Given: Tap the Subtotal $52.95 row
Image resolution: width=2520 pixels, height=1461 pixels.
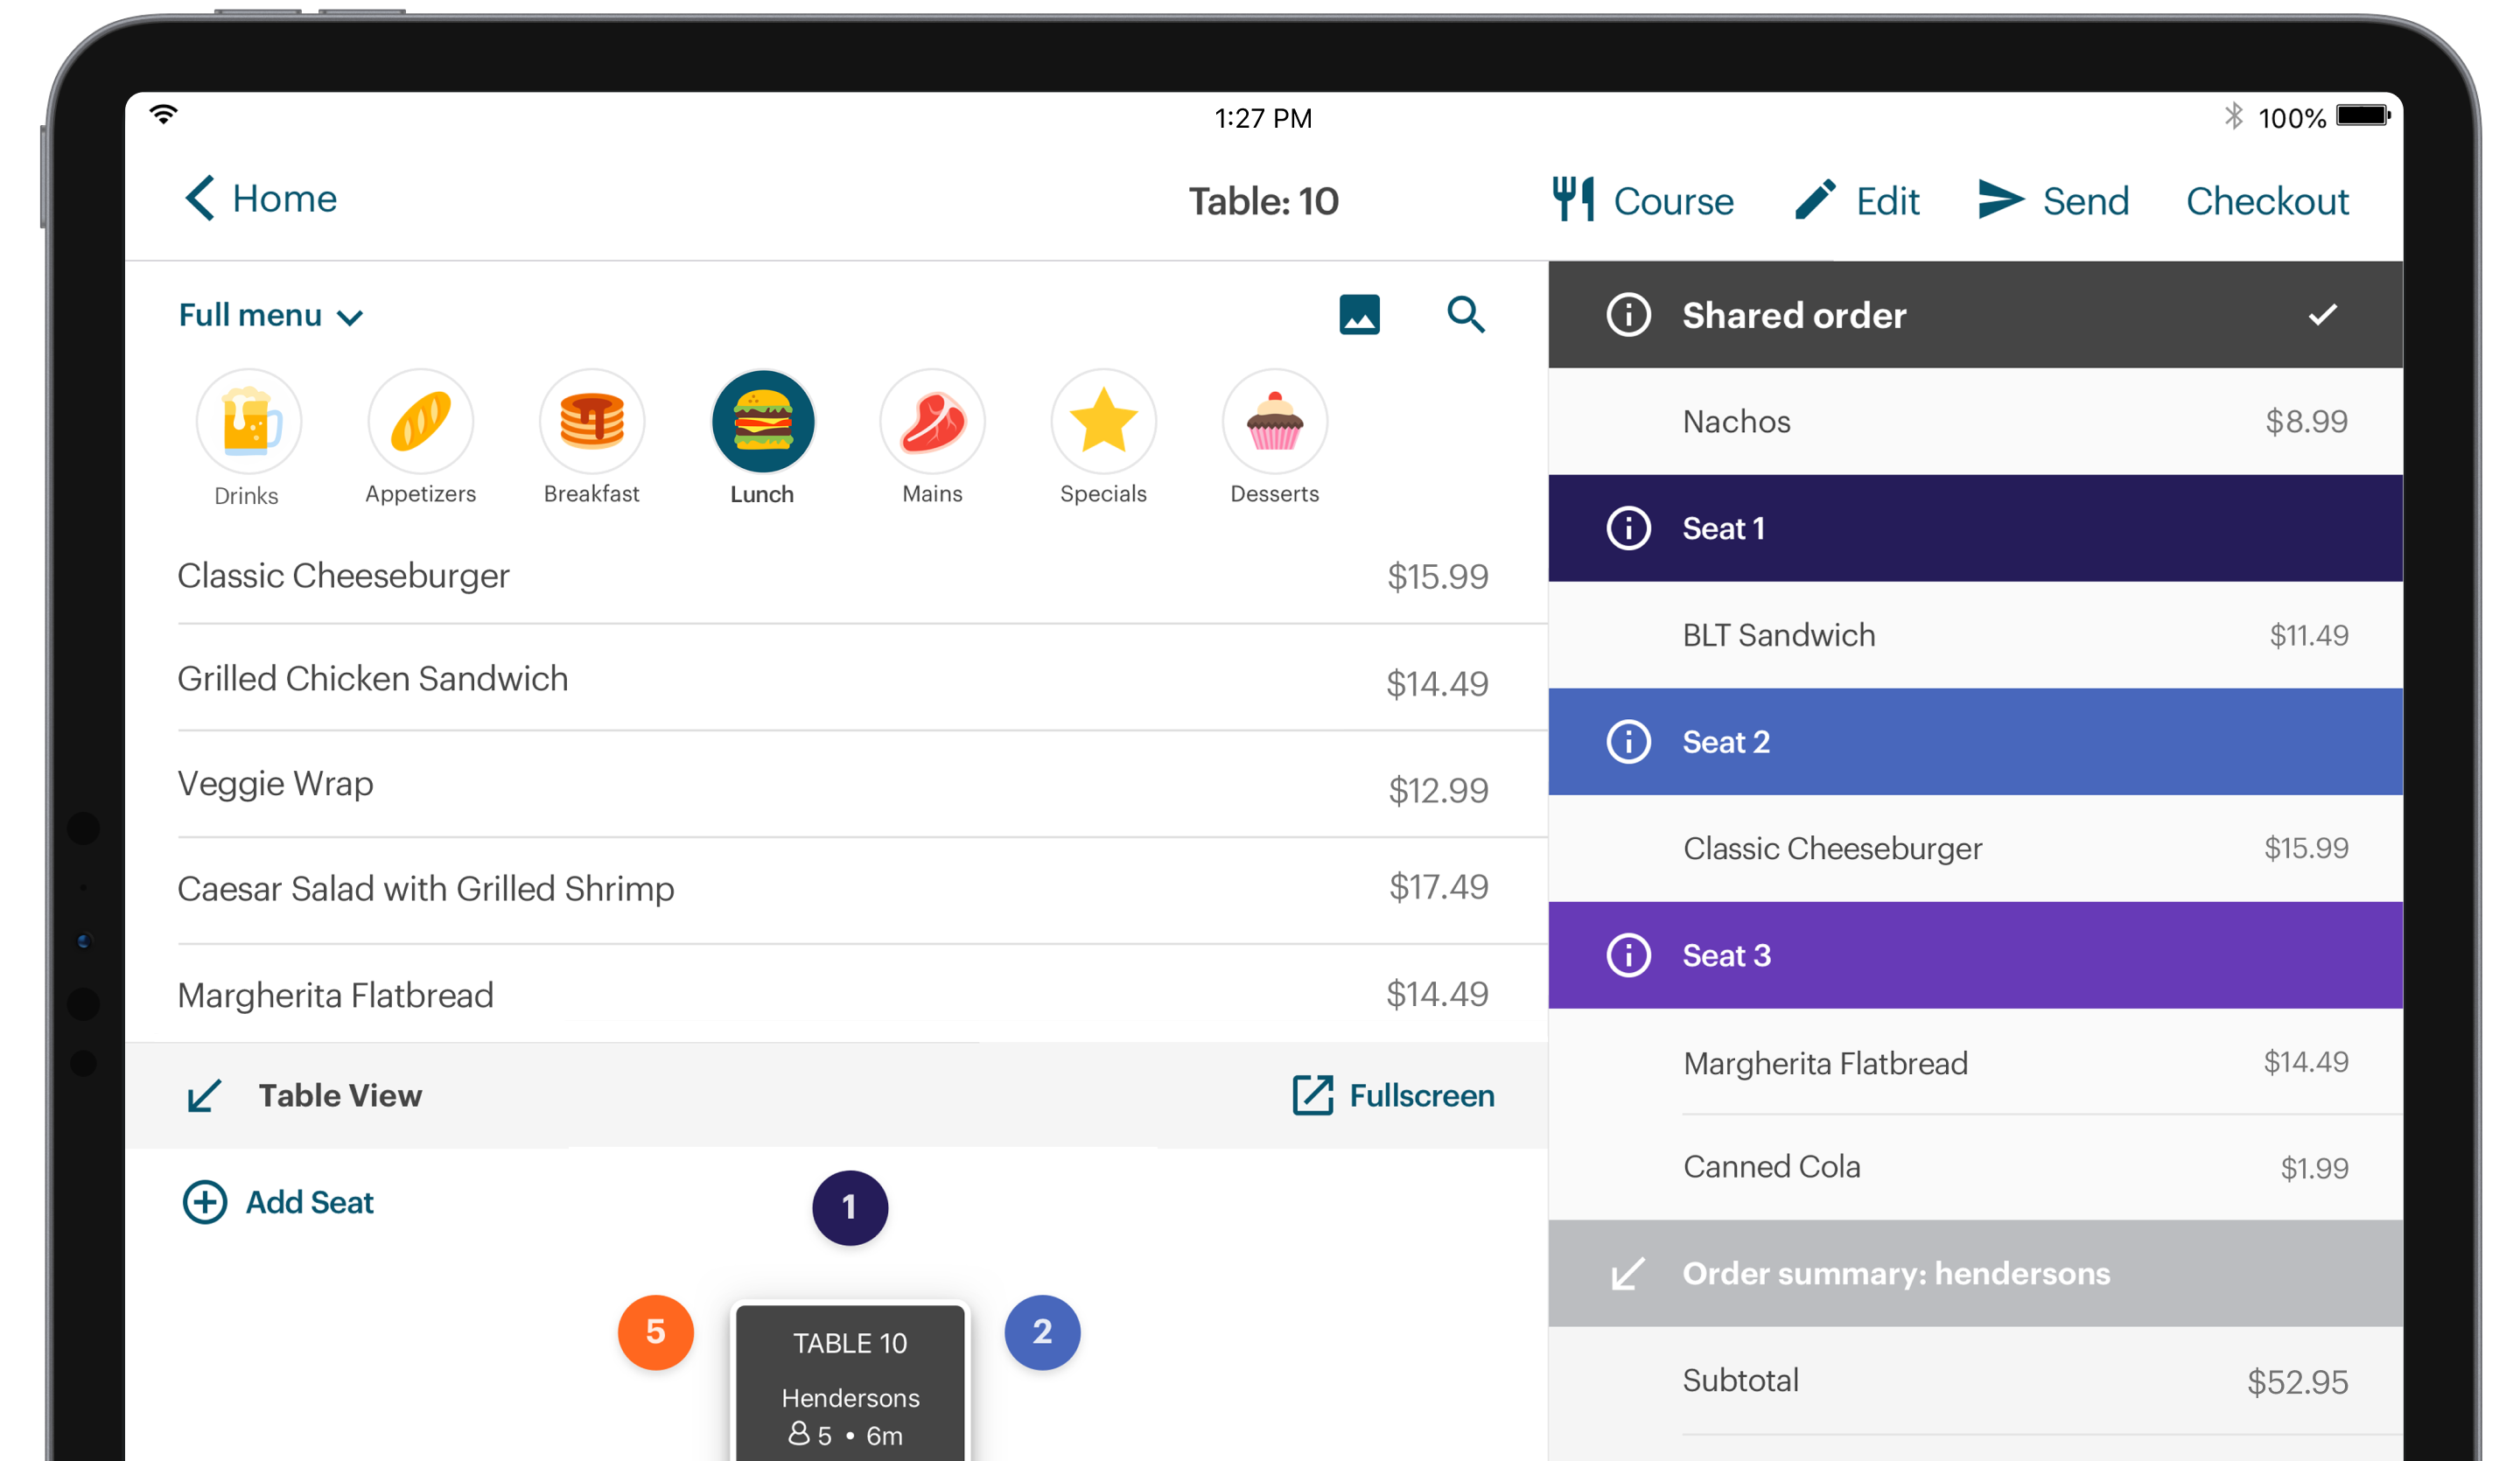Looking at the screenshot, I should (1975, 1381).
